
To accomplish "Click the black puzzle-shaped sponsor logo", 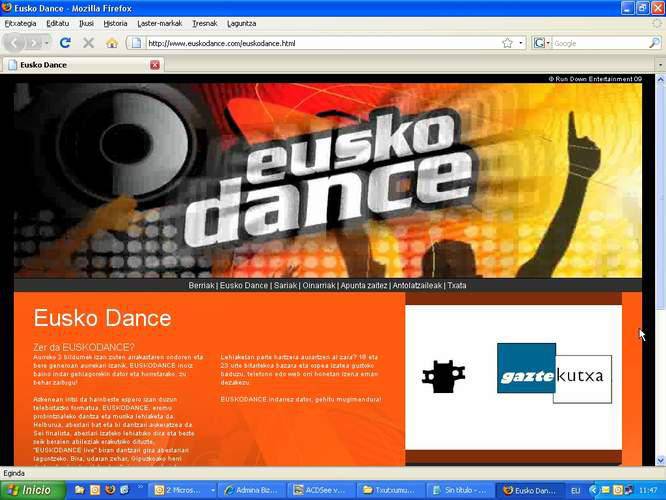I will coord(443,376).
